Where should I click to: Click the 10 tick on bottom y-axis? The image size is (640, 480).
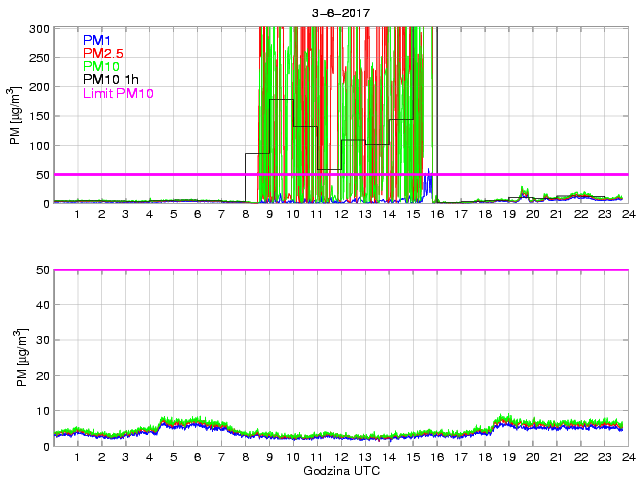coord(41,411)
